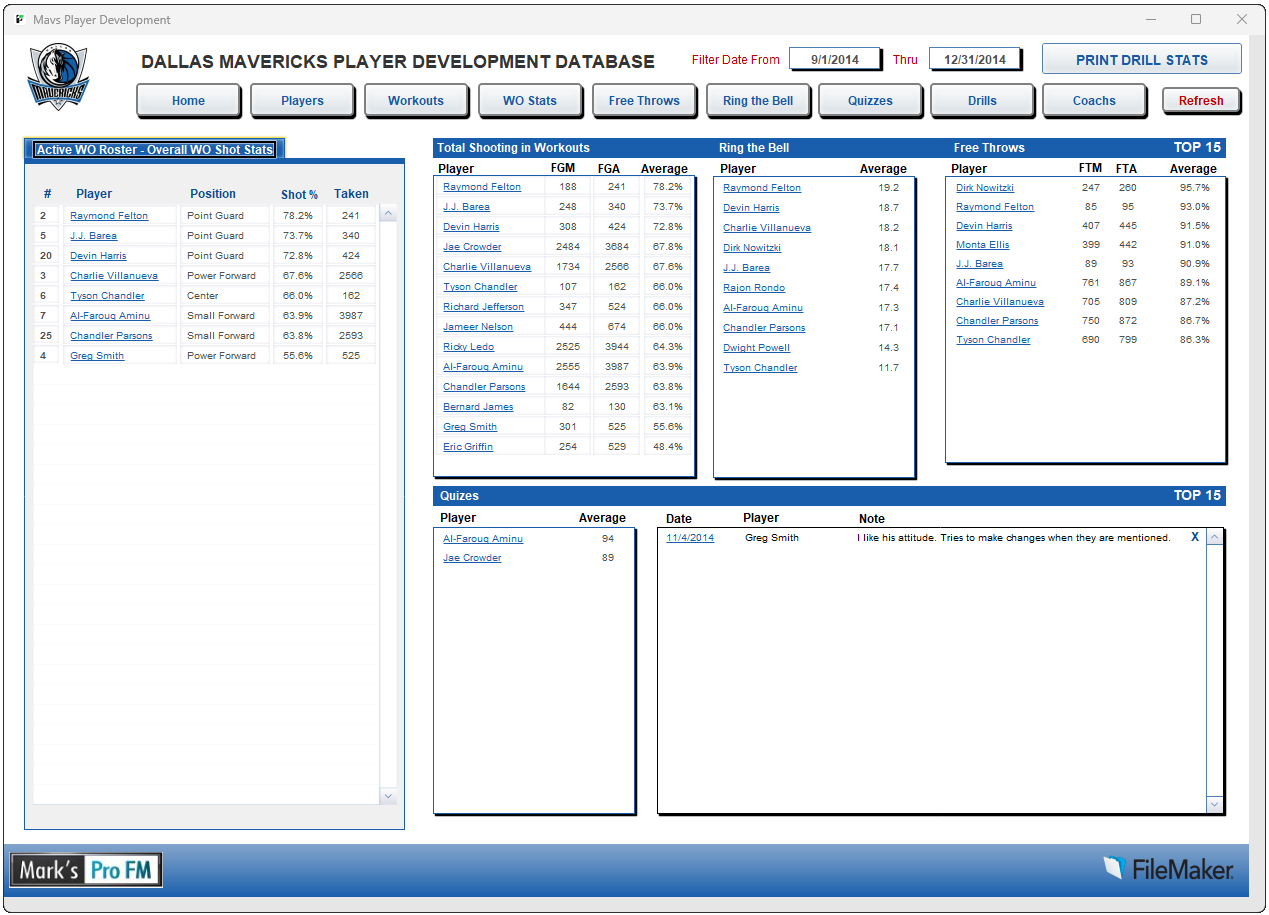This screenshot has height=915, width=1269.
Task: Click the Dallas Mavericks logo
Action: point(59,77)
